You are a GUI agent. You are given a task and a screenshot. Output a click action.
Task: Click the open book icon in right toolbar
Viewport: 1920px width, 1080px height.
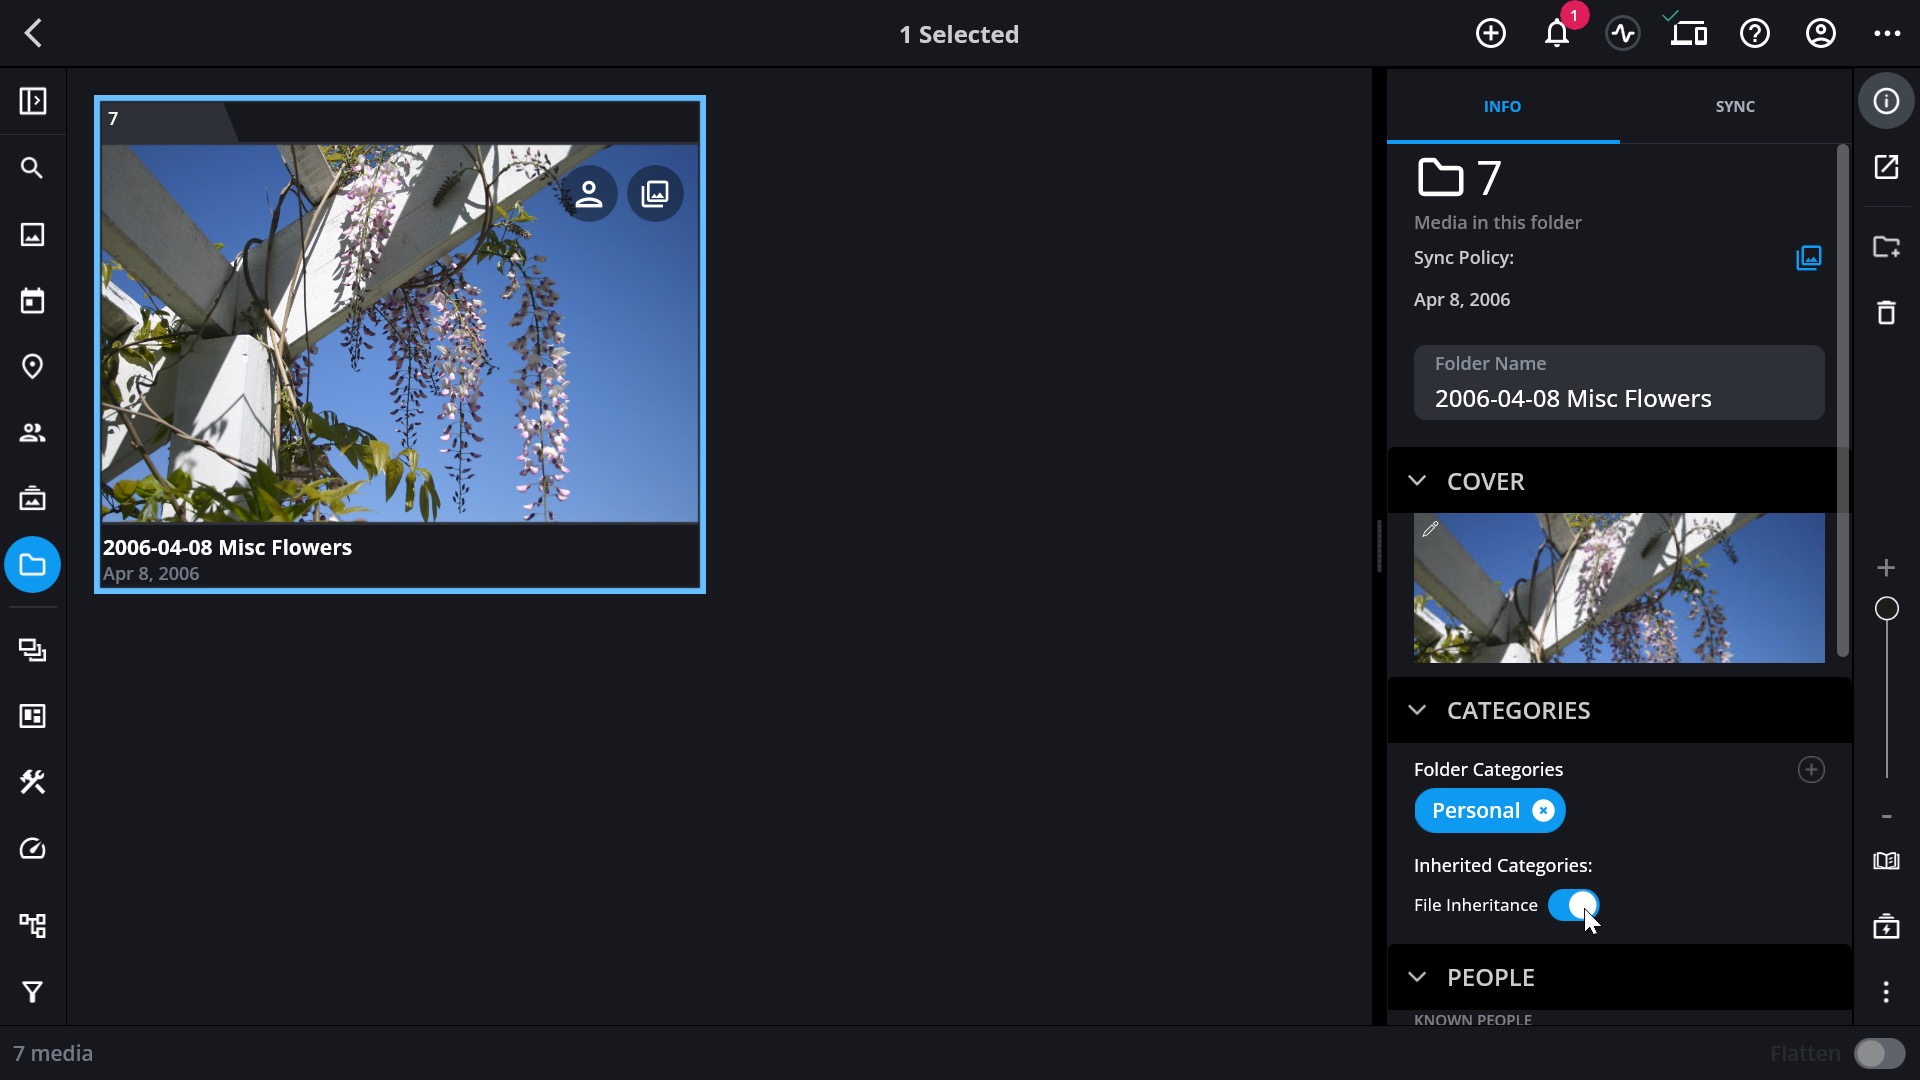tap(1886, 861)
